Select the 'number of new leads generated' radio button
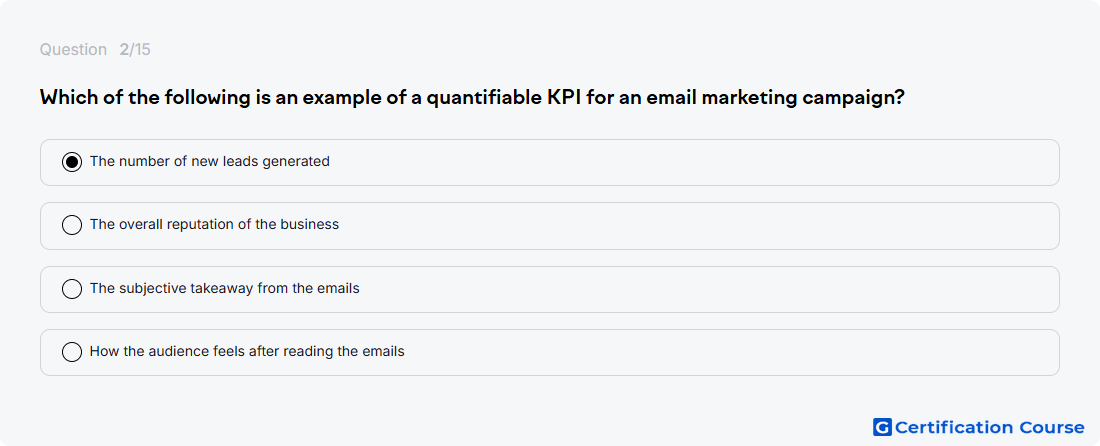The width and height of the screenshot is (1100, 446). (72, 162)
